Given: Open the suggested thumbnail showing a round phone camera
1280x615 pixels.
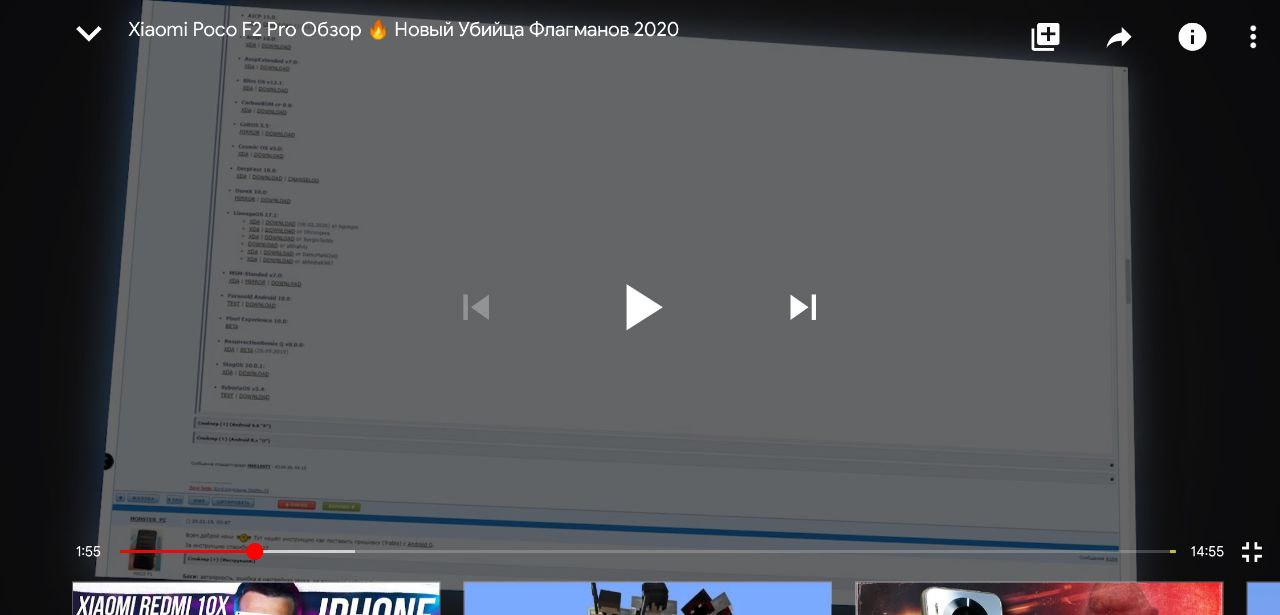Looking at the screenshot, I should click(1039, 598).
